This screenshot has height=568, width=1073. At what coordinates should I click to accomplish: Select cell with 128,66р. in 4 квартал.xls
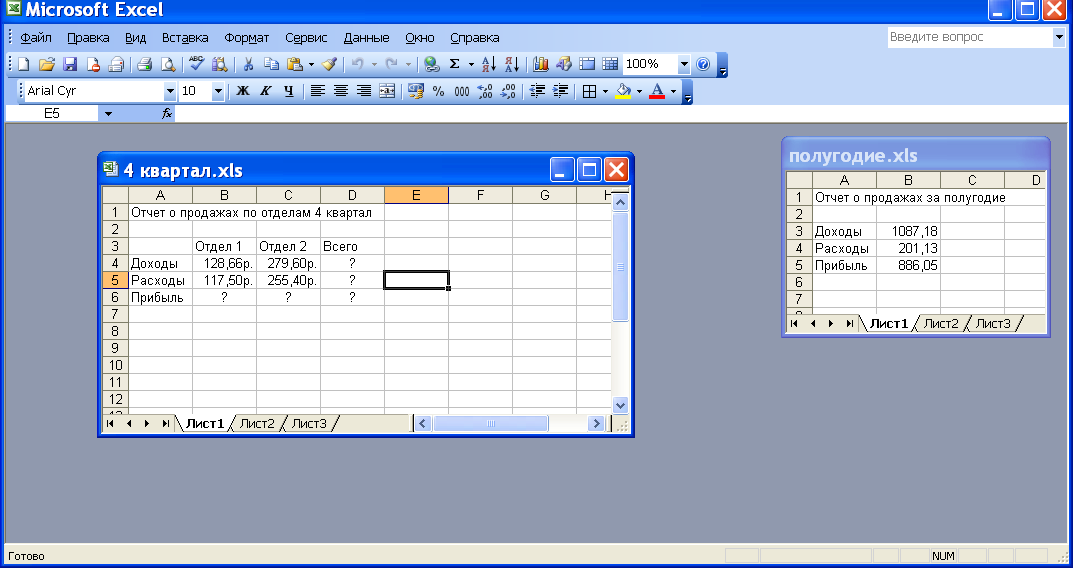[224, 263]
